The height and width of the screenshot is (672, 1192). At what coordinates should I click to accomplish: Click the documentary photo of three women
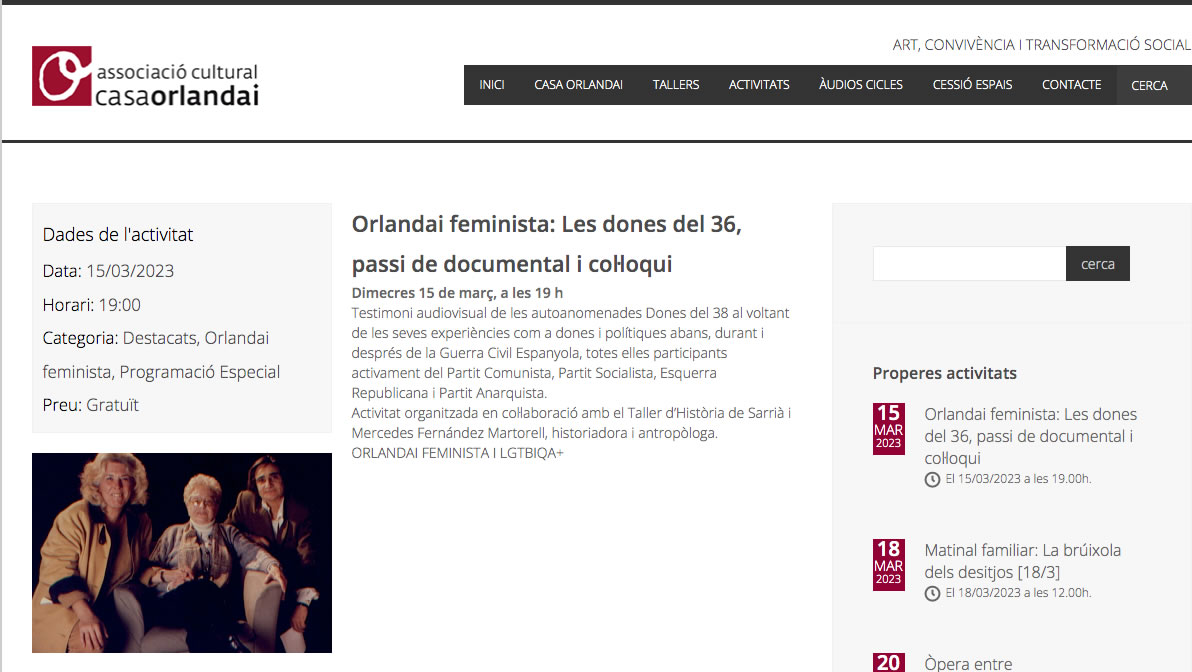(x=182, y=552)
